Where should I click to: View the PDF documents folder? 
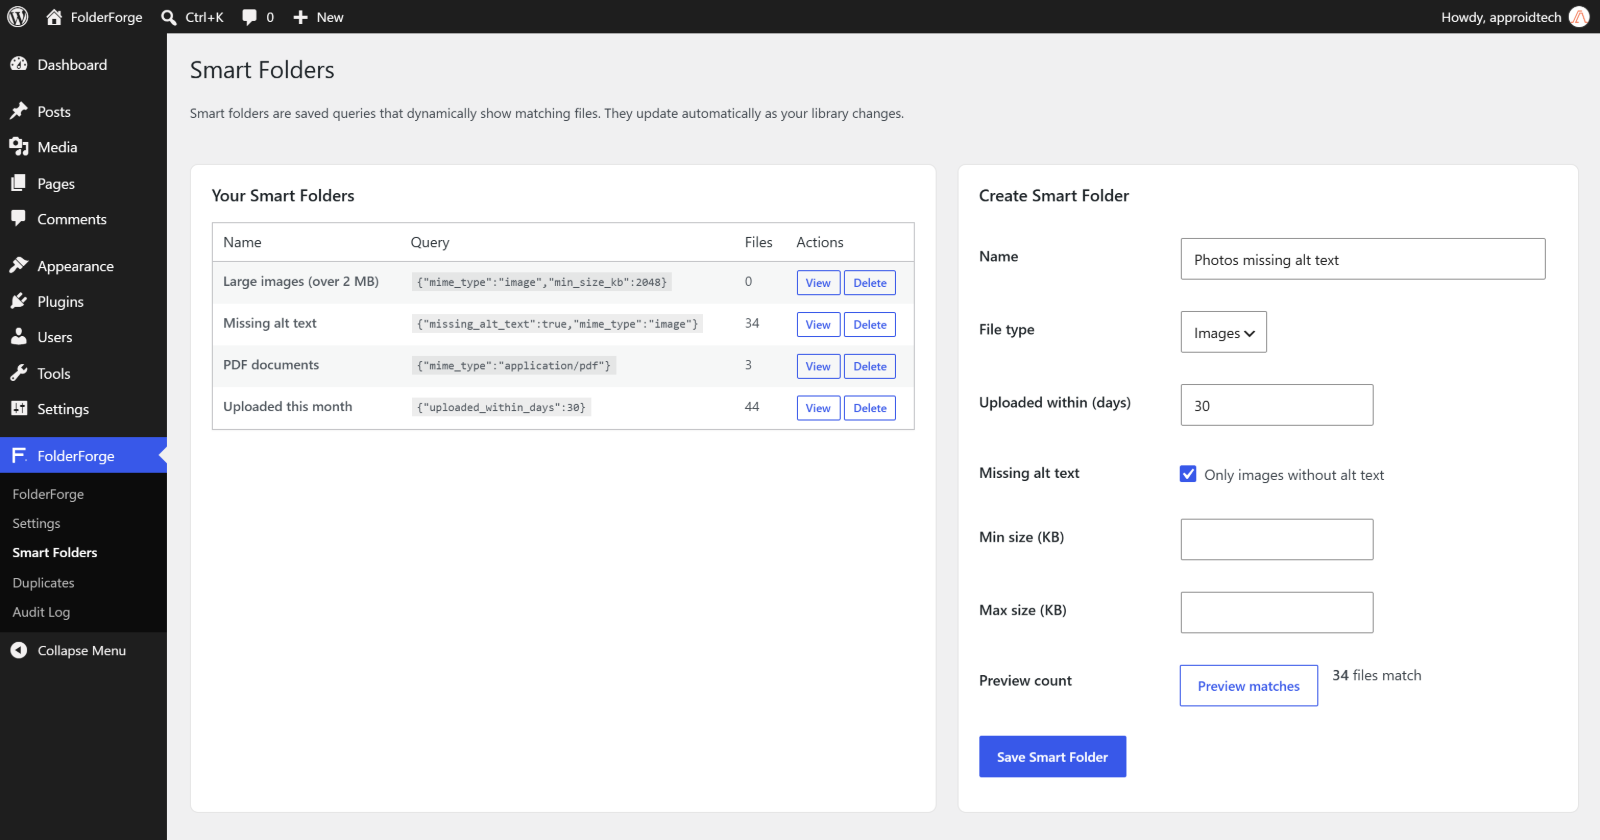(x=818, y=367)
